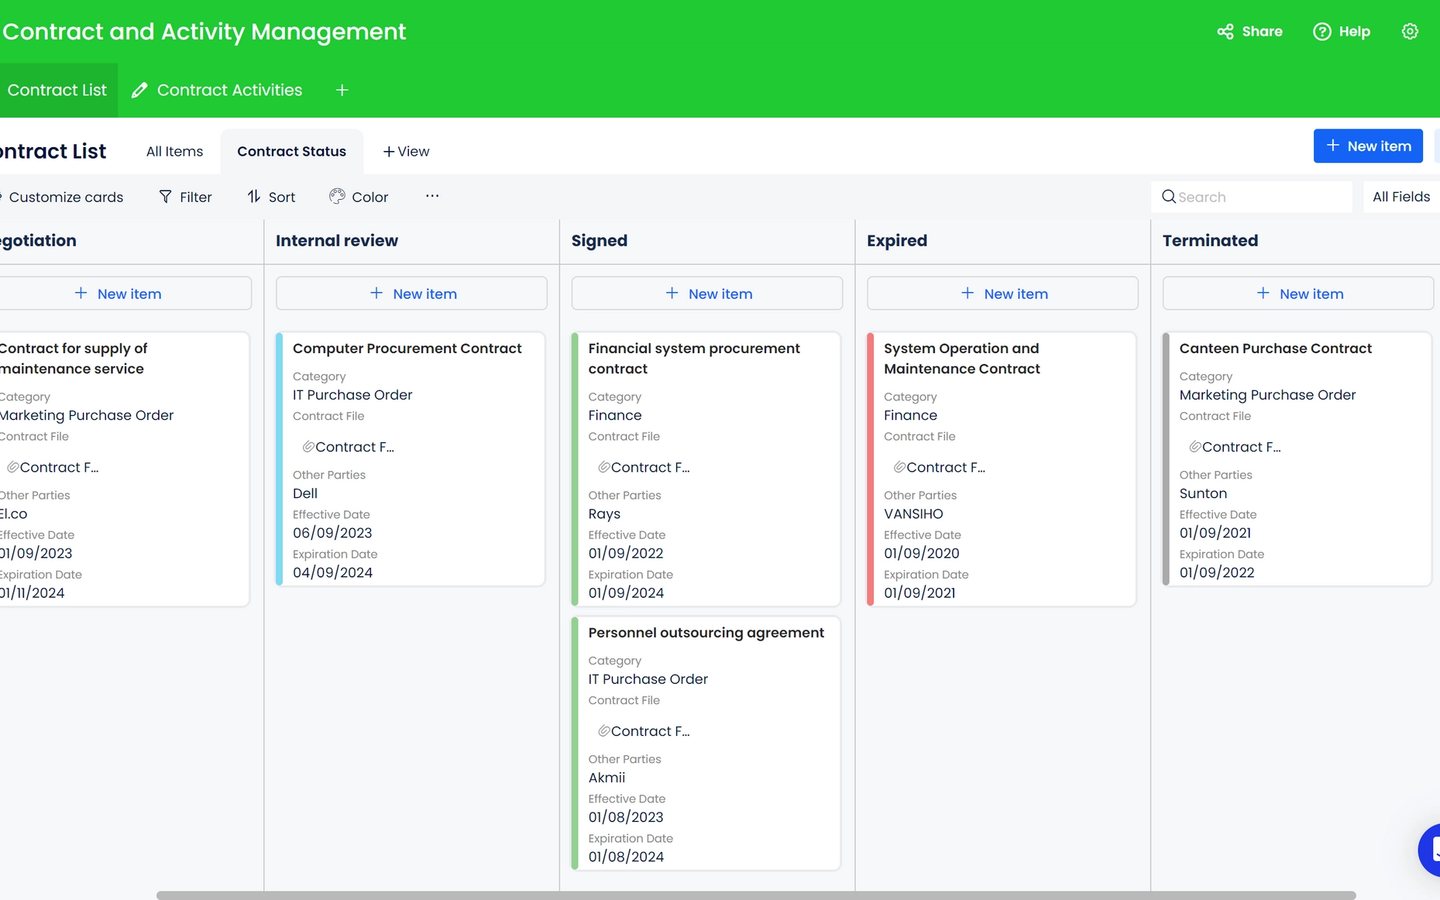Select the All Items view

[x=175, y=151]
